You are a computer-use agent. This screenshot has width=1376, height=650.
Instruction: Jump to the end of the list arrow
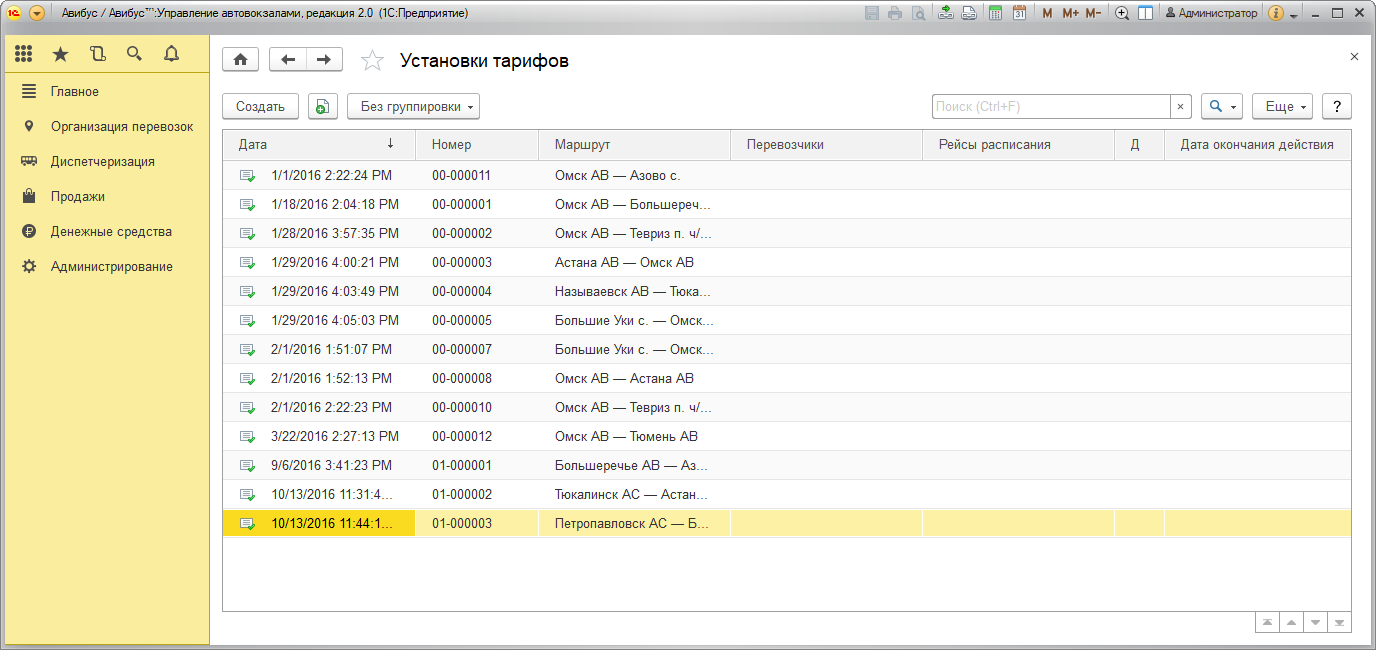[x=1339, y=623]
